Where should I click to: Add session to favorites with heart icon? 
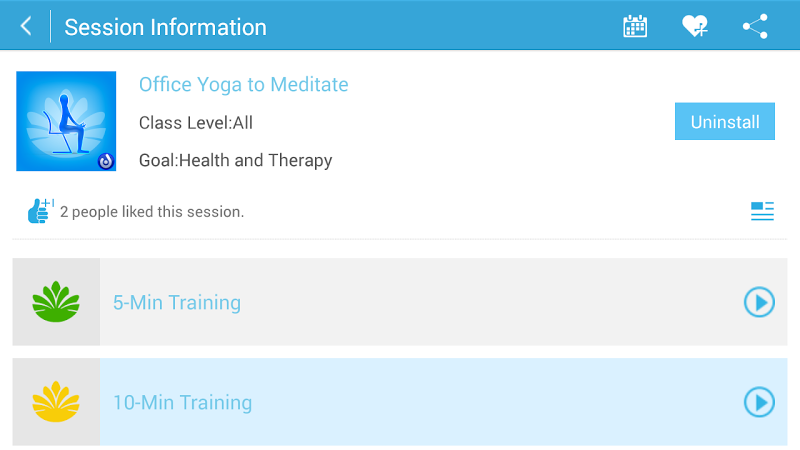tap(695, 26)
